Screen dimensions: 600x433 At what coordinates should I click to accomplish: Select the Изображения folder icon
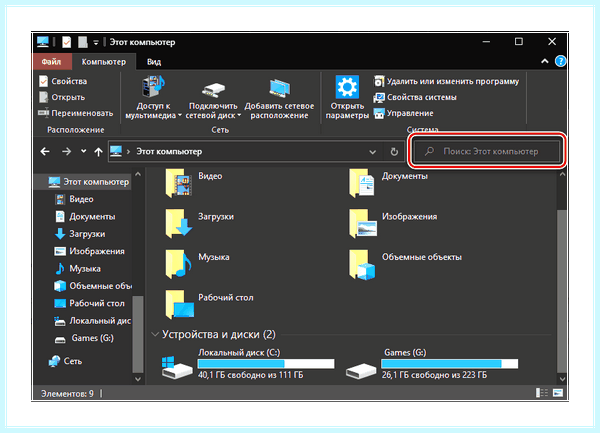(363, 224)
